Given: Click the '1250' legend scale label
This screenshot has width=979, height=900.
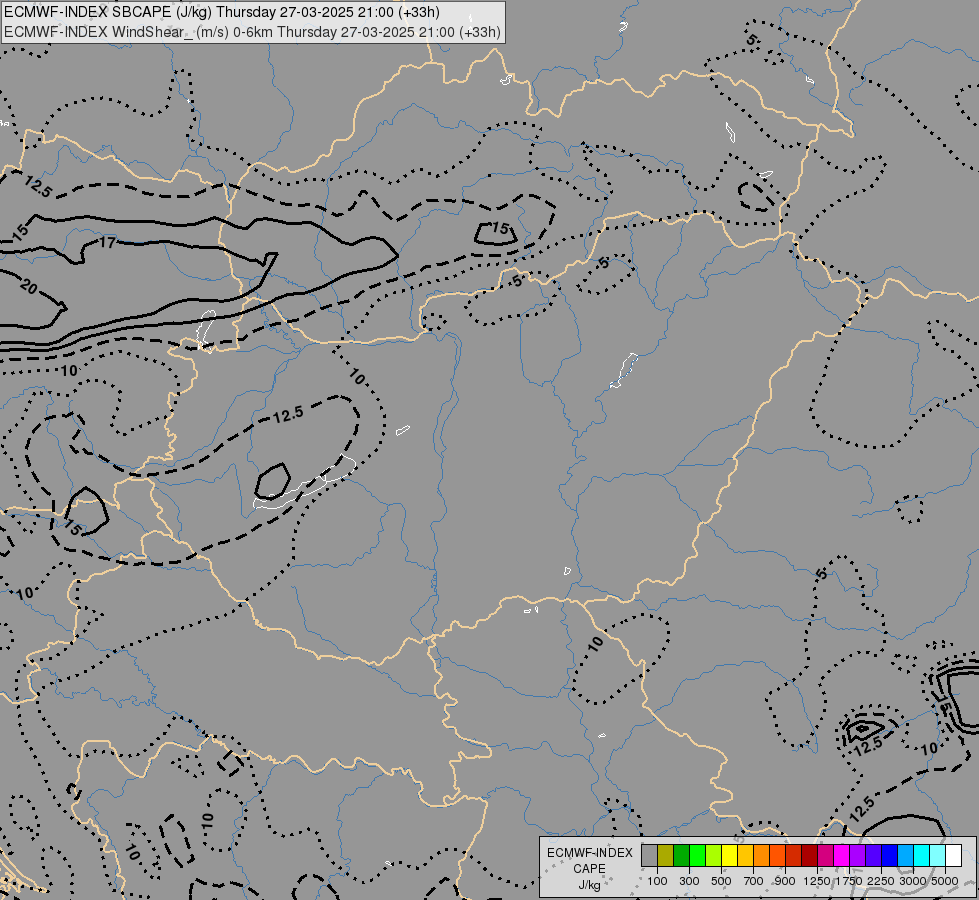Looking at the screenshot, I should [x=817, y=881].
